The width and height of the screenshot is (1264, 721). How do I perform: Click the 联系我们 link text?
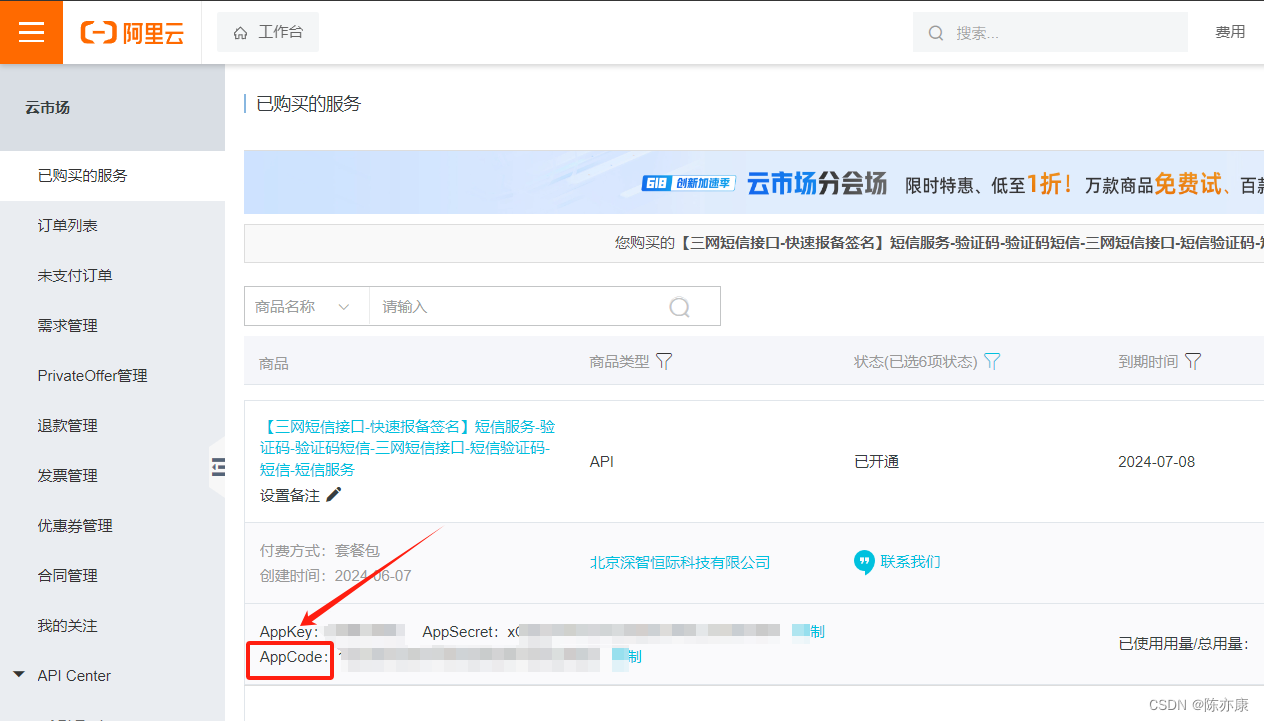[x=910, y=562]
